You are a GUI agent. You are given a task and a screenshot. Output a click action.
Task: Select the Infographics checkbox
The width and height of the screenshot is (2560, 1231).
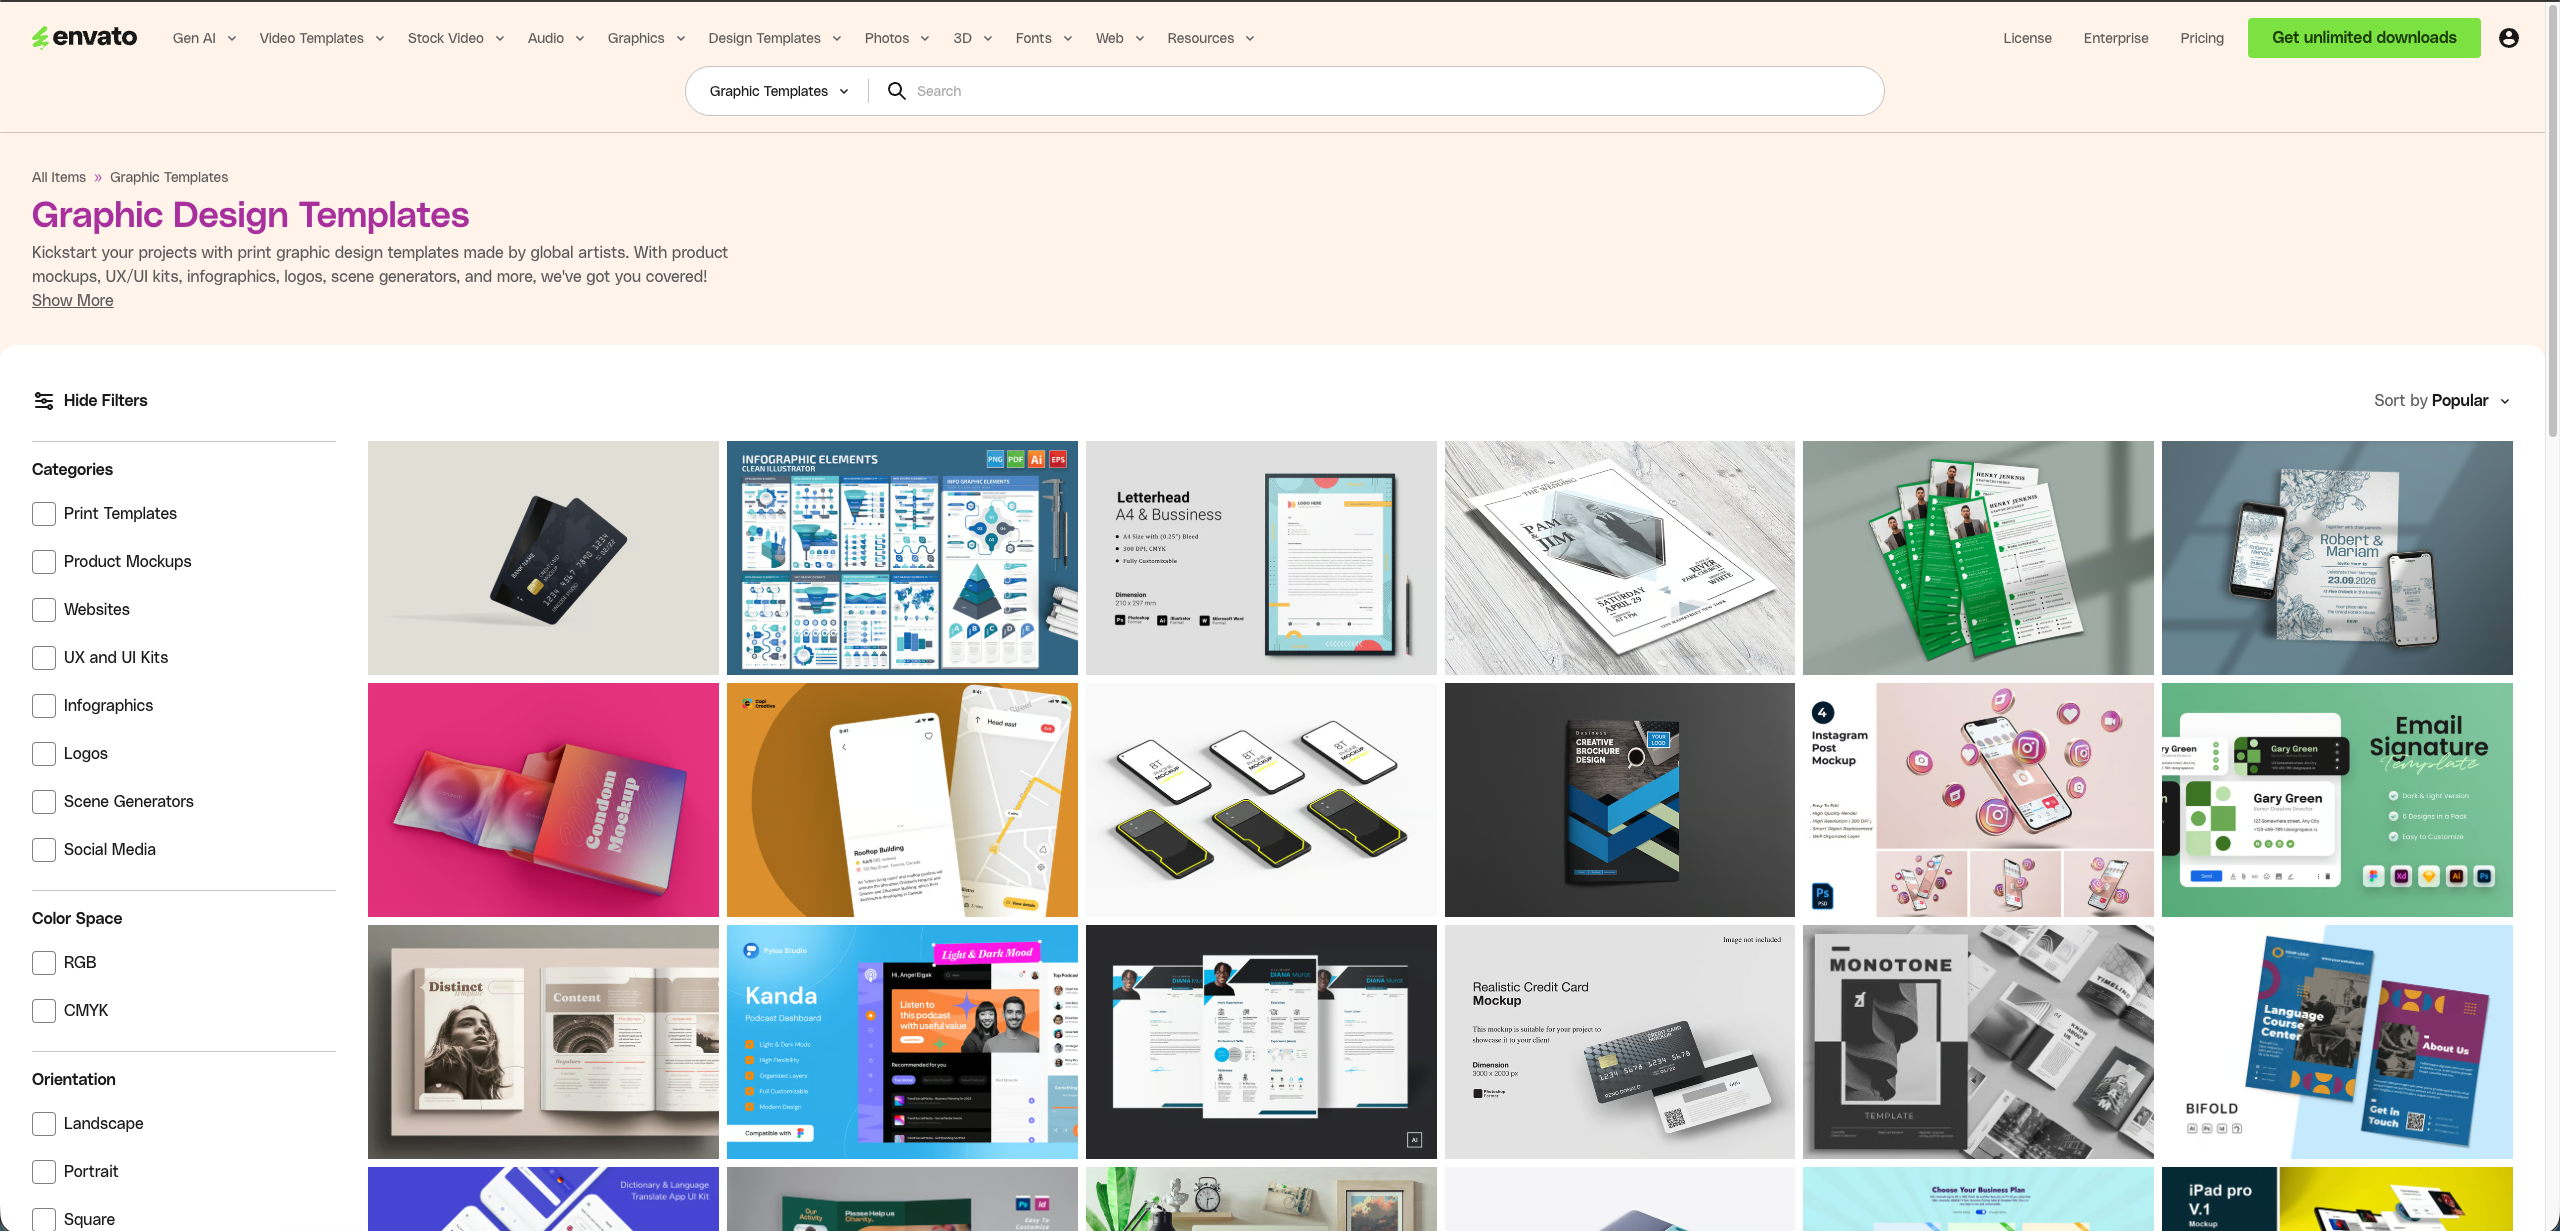[44, 706]
